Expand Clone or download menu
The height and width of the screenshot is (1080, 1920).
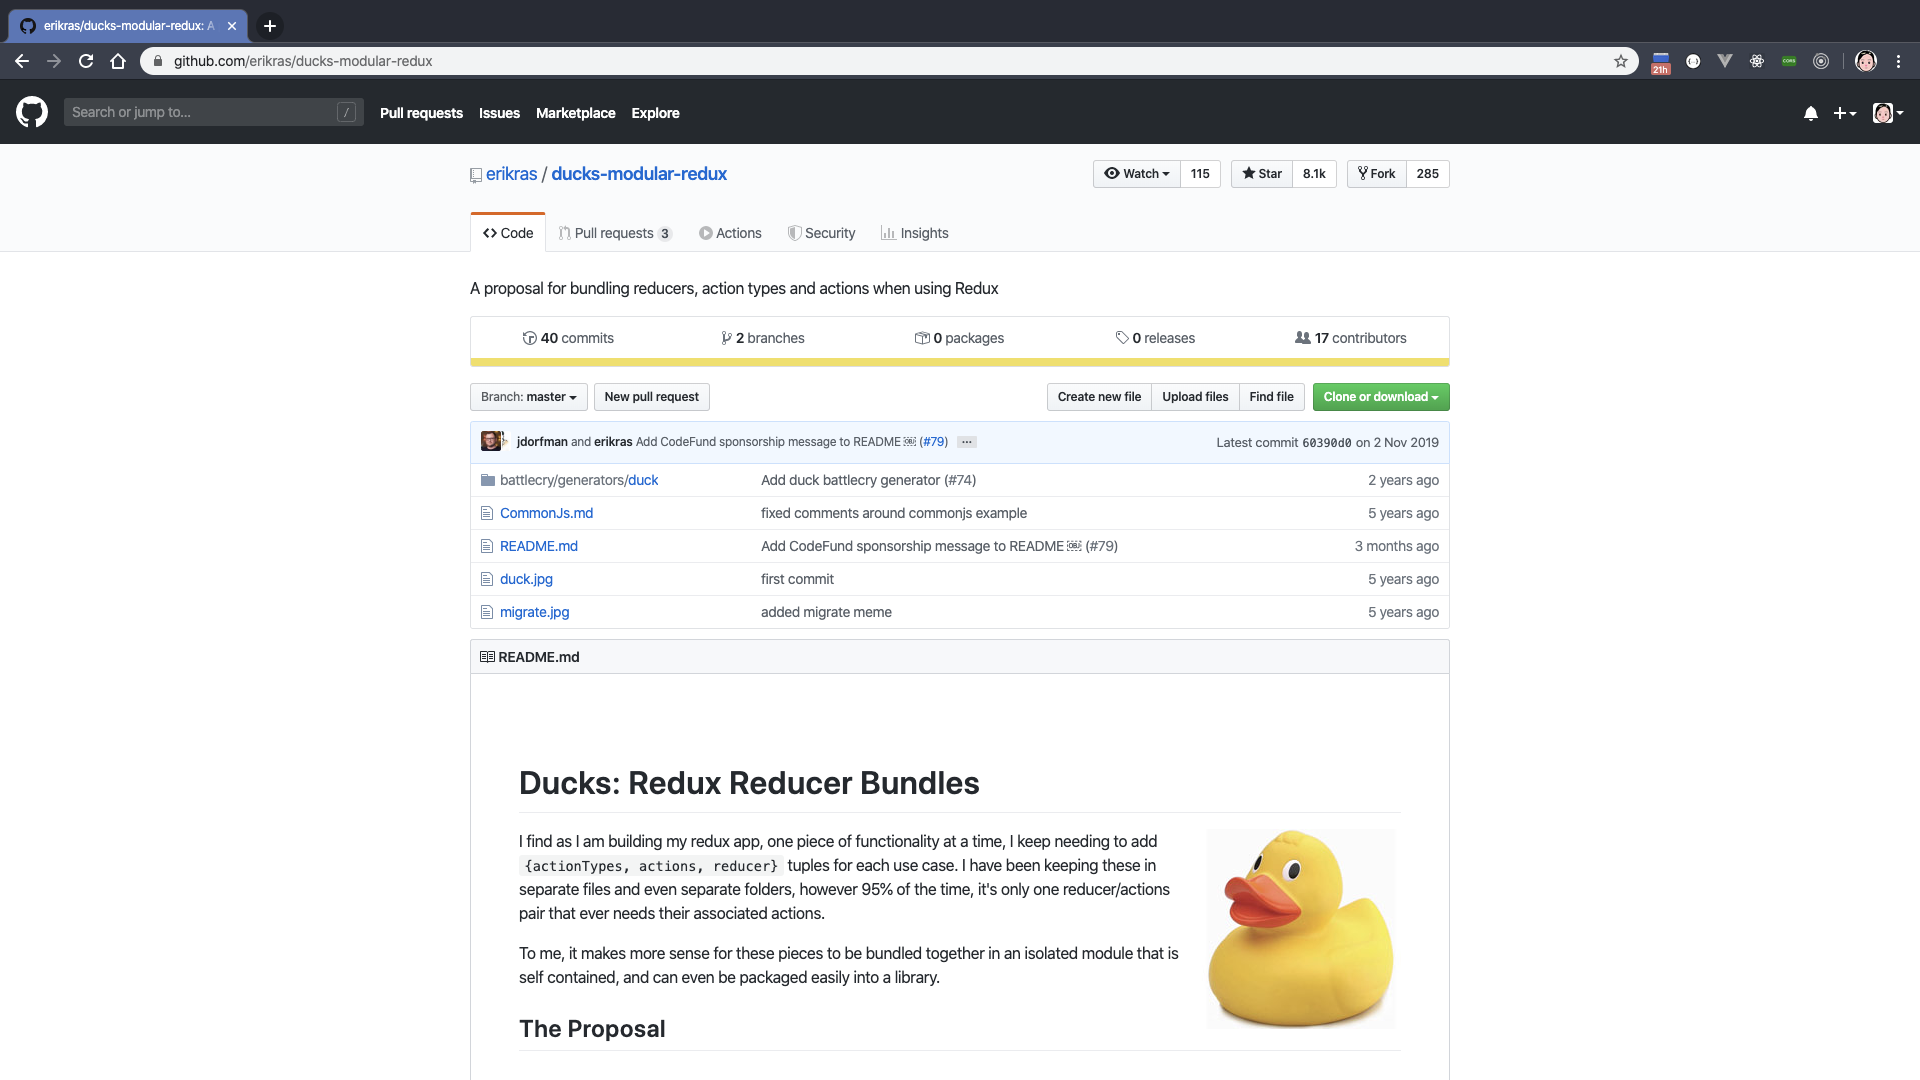coord(1380,397)
